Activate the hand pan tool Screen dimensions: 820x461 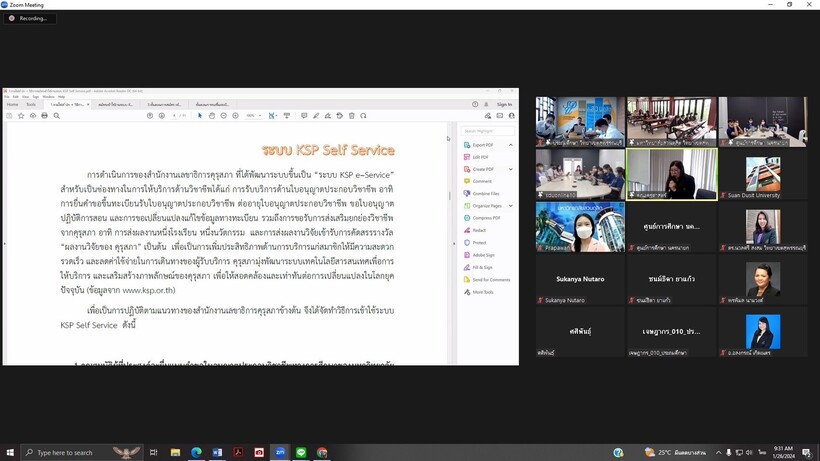click(212, 116)
